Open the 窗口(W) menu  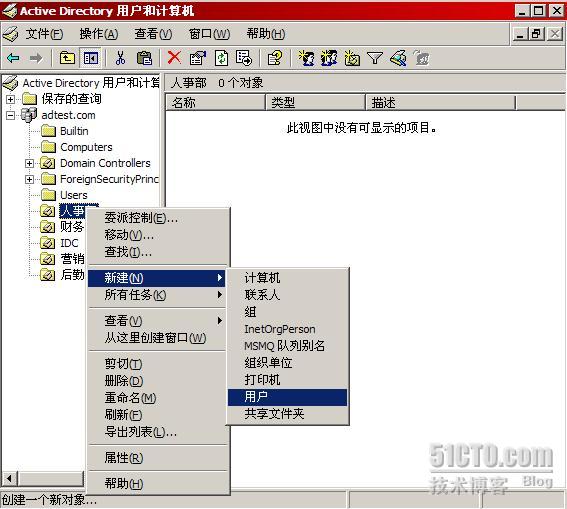(209, 34)
